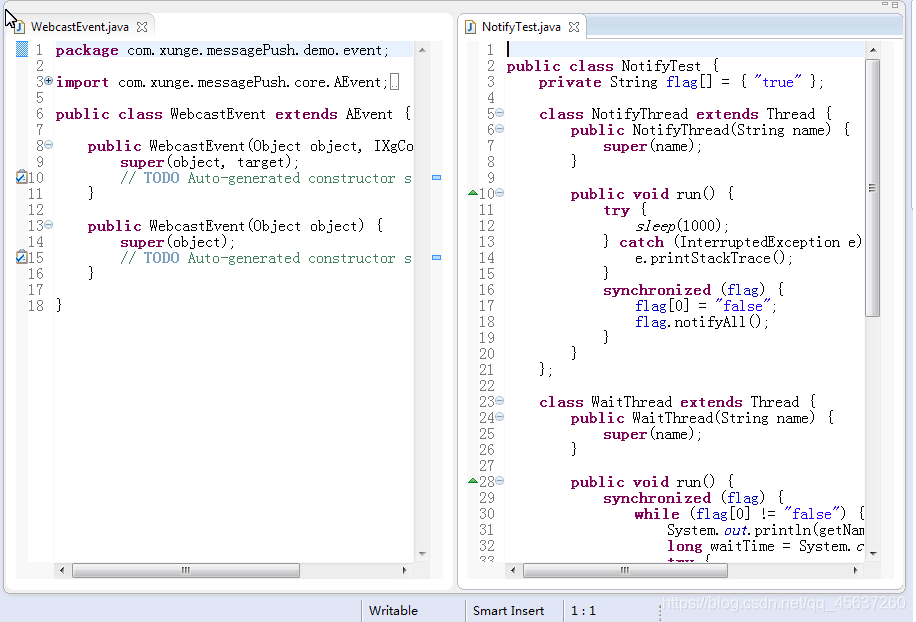Click 'flag[0] = "false";' line
This screenshot has width=916, height=622.
point(706,306)
